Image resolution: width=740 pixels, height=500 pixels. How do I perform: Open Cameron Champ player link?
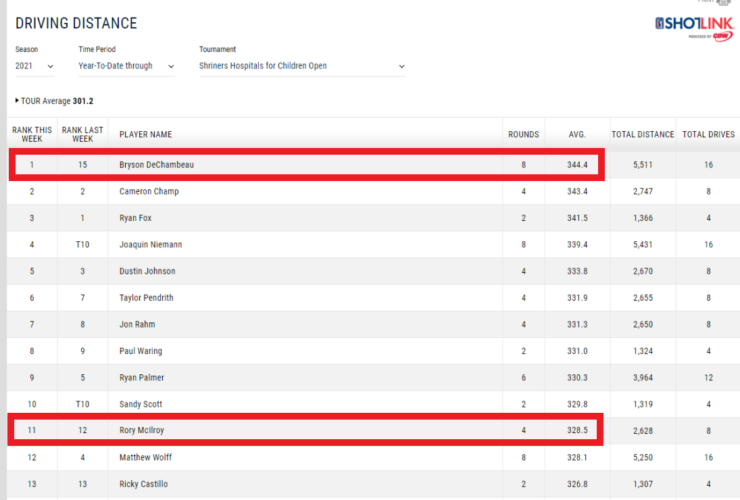coord(149,191)
